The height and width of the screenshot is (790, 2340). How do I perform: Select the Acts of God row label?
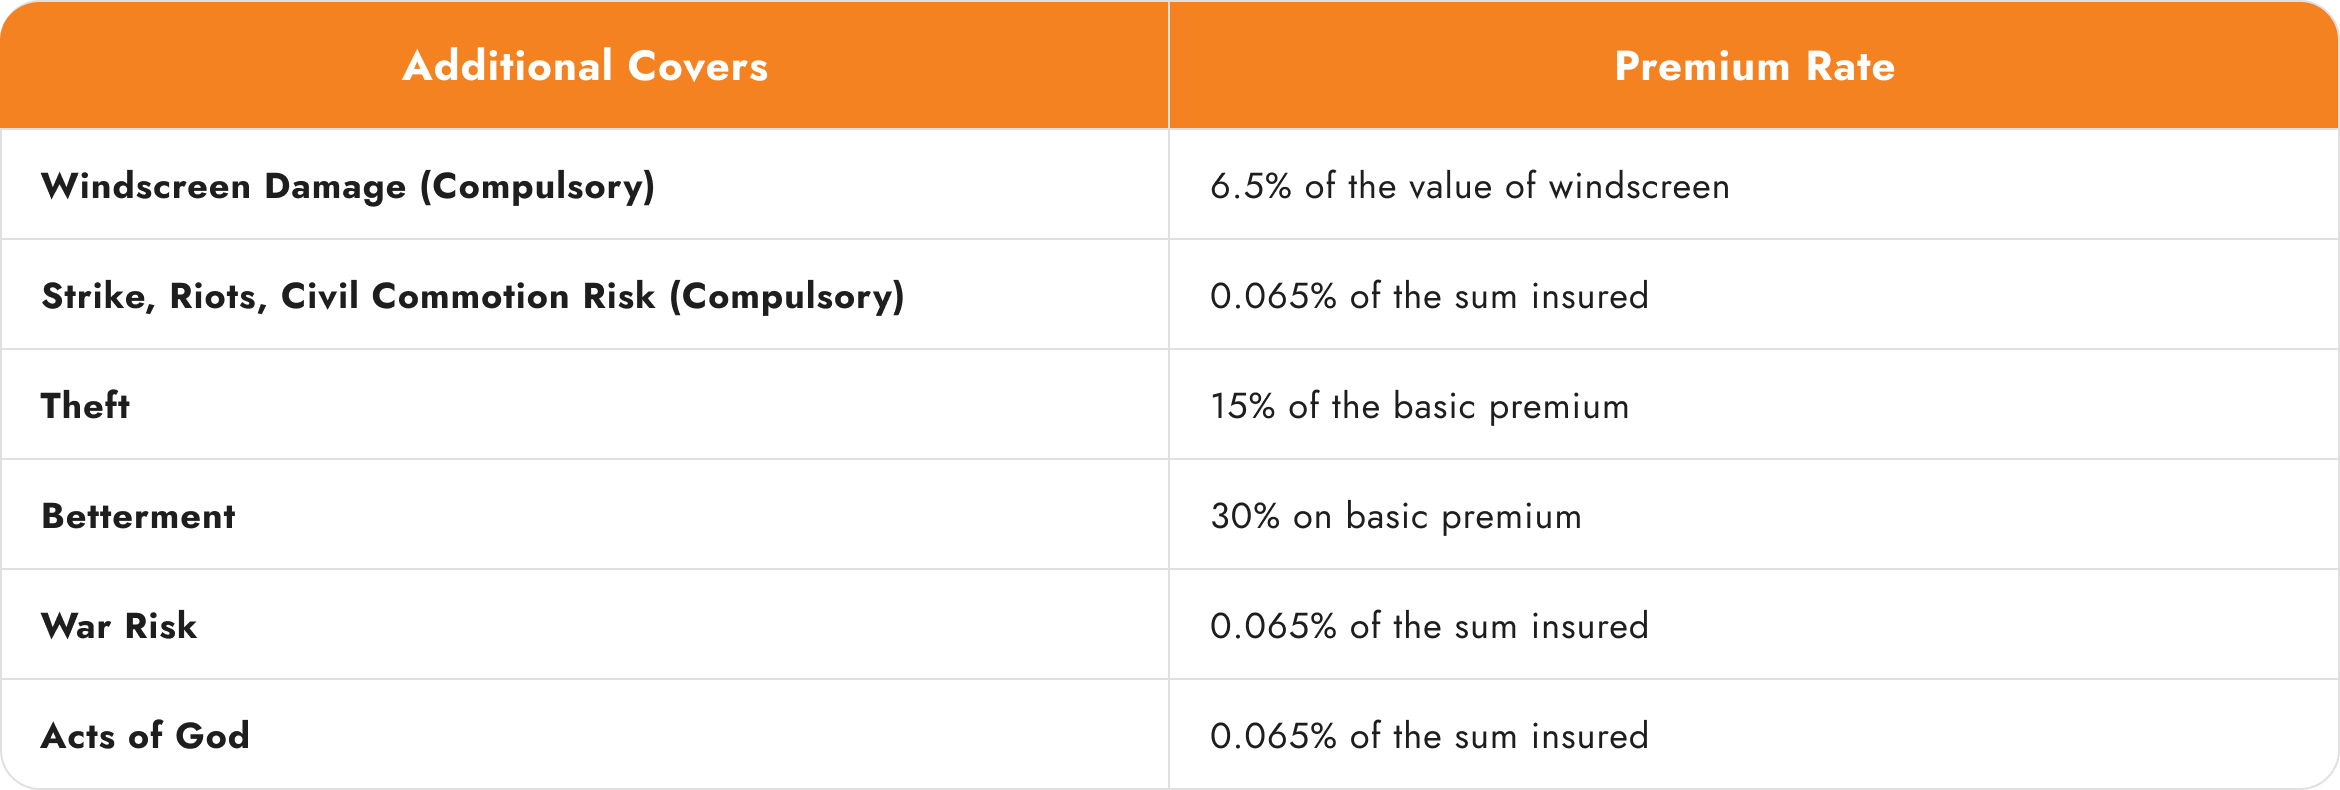click(x=145, y=736)
